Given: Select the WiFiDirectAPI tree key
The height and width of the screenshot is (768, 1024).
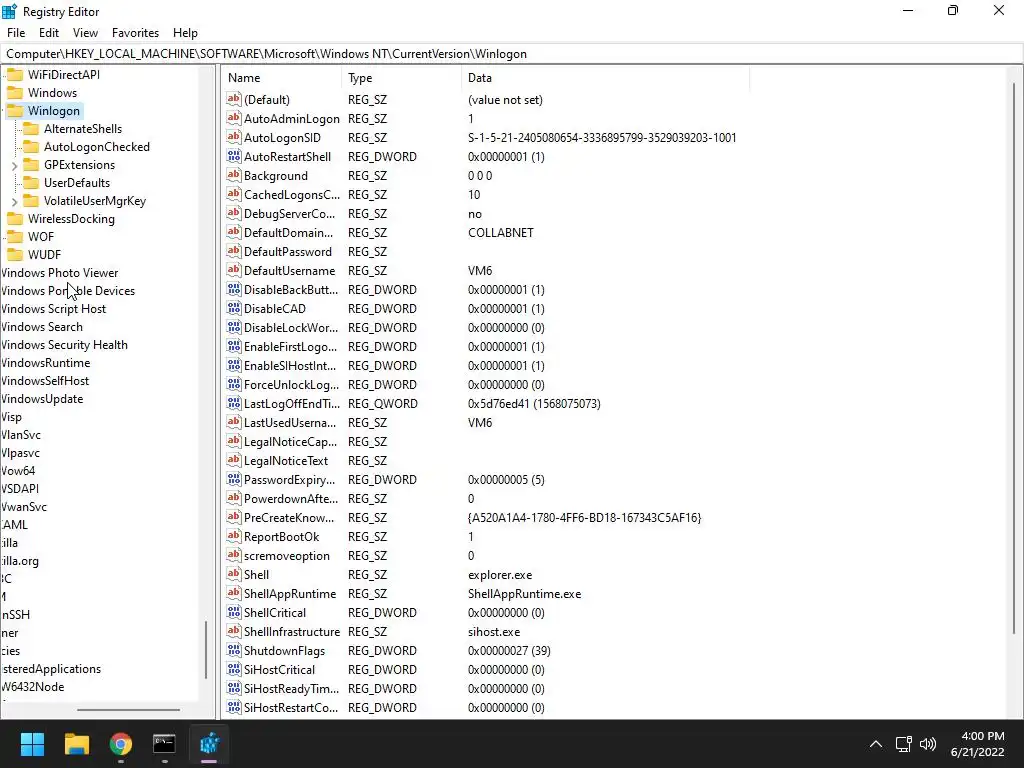Looking at the screenshot, I should click(x=64, y=74).
